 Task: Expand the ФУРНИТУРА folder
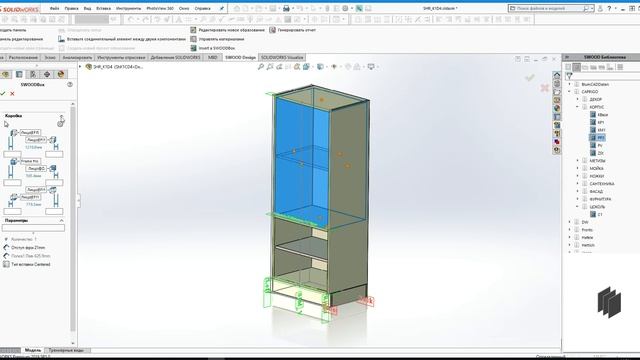(x=578, y=199)
